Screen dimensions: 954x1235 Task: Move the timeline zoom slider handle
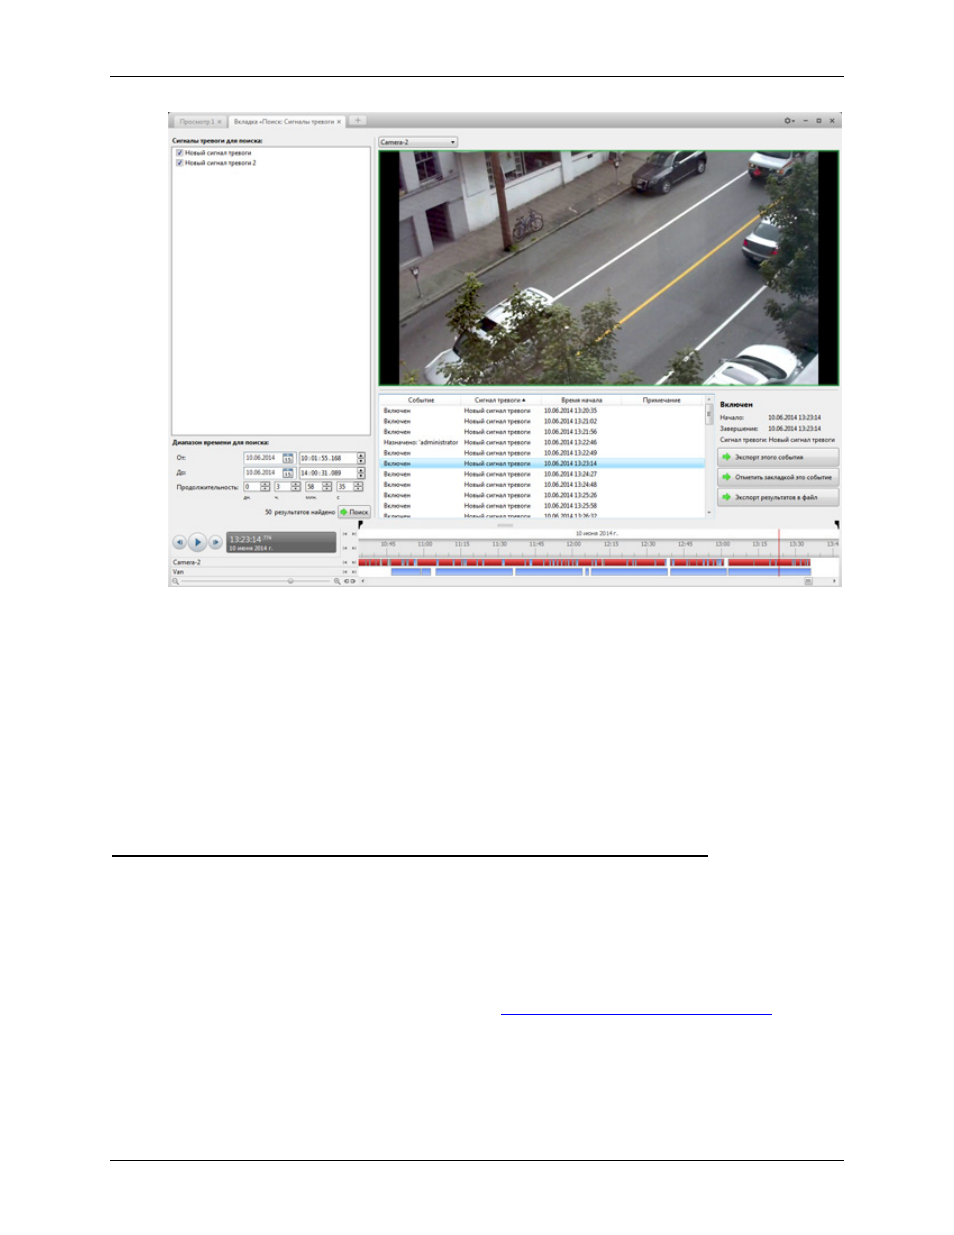290,581
